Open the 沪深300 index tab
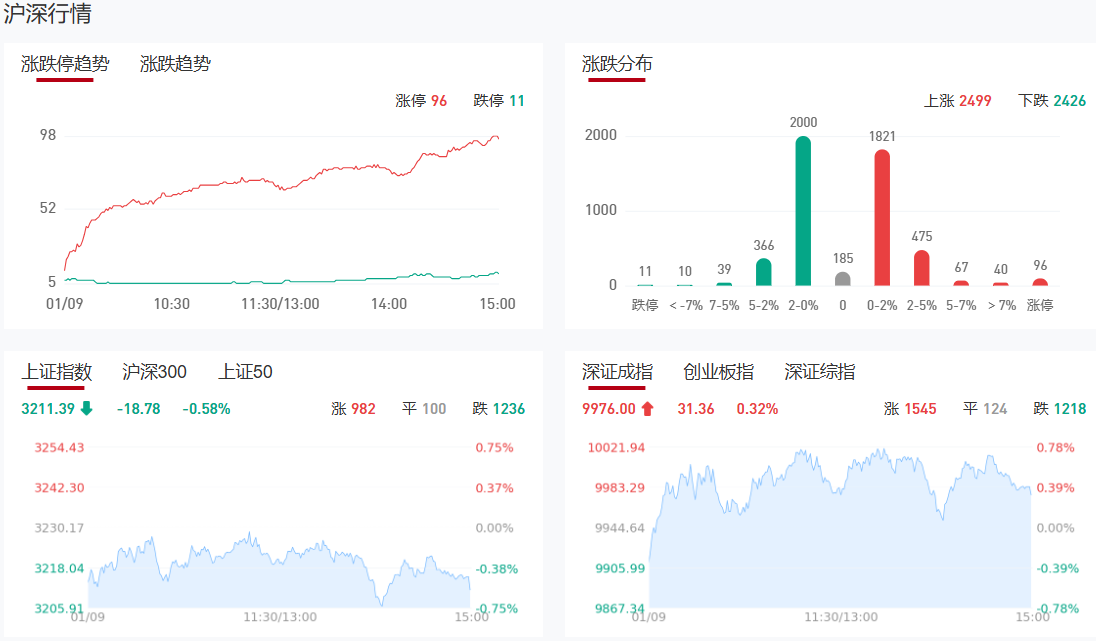The image size is (1096, 641). (154, 372)
